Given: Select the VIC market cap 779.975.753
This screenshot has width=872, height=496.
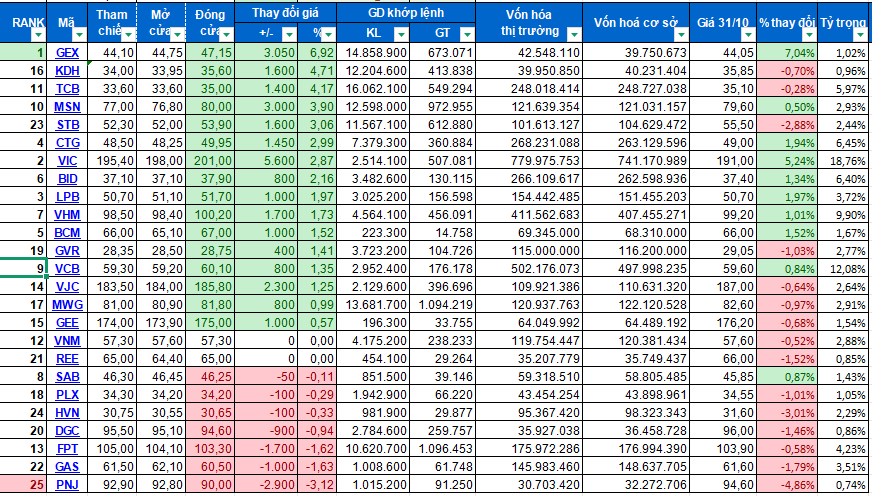Looking at the screenshot, I should point(529,161).
